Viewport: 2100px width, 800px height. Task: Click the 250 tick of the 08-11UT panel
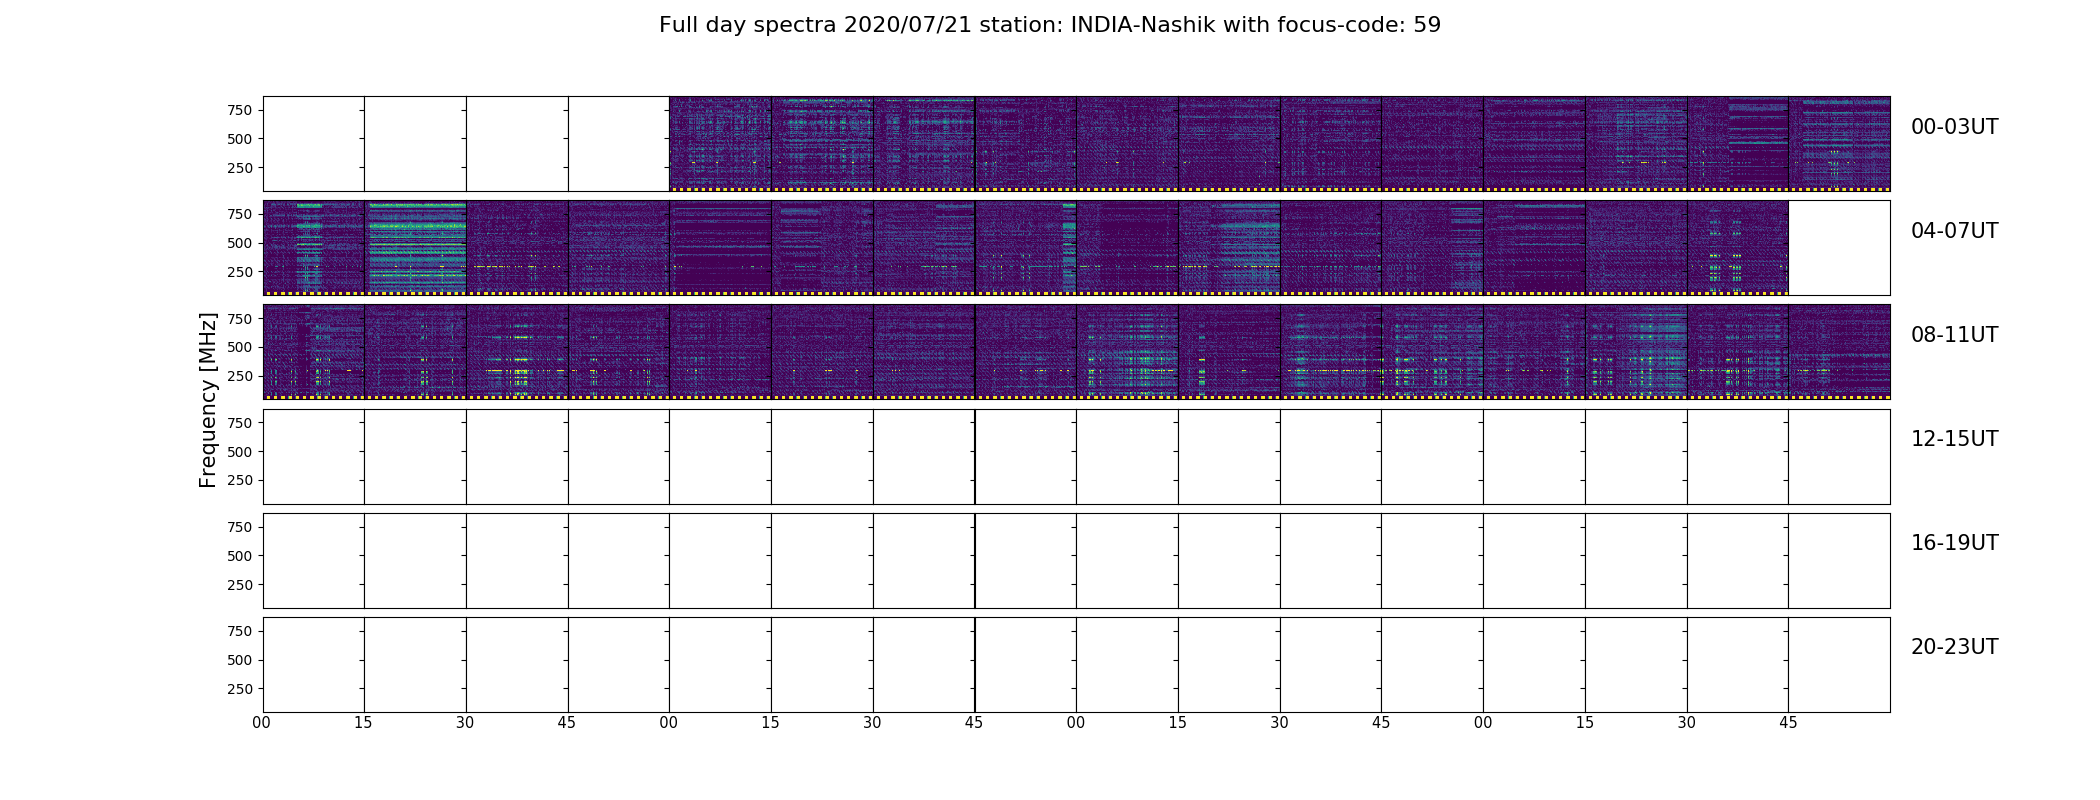pyautogui.click(x=240, y=376)
